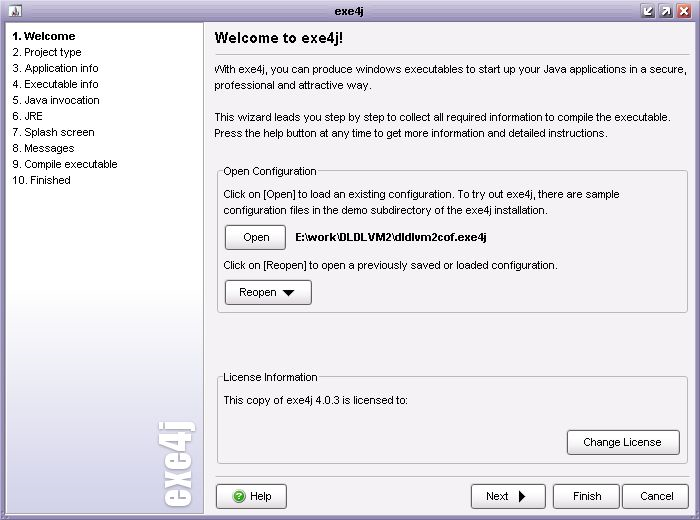Image resolution: width=700 pixels, height=520 pixels.
Task: Cancel the wizard
Action: (656, 496)
